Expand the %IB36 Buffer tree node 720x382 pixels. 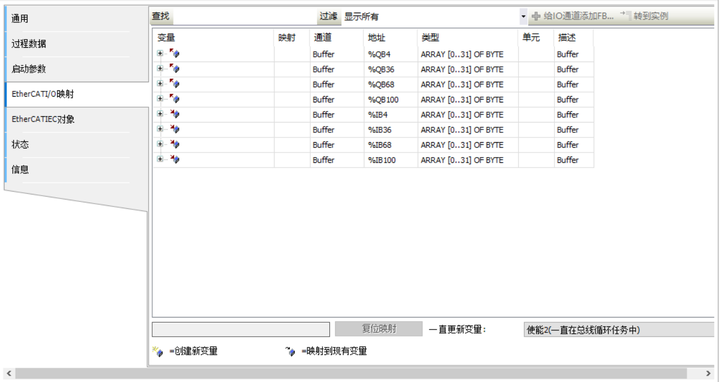[160, 129]
